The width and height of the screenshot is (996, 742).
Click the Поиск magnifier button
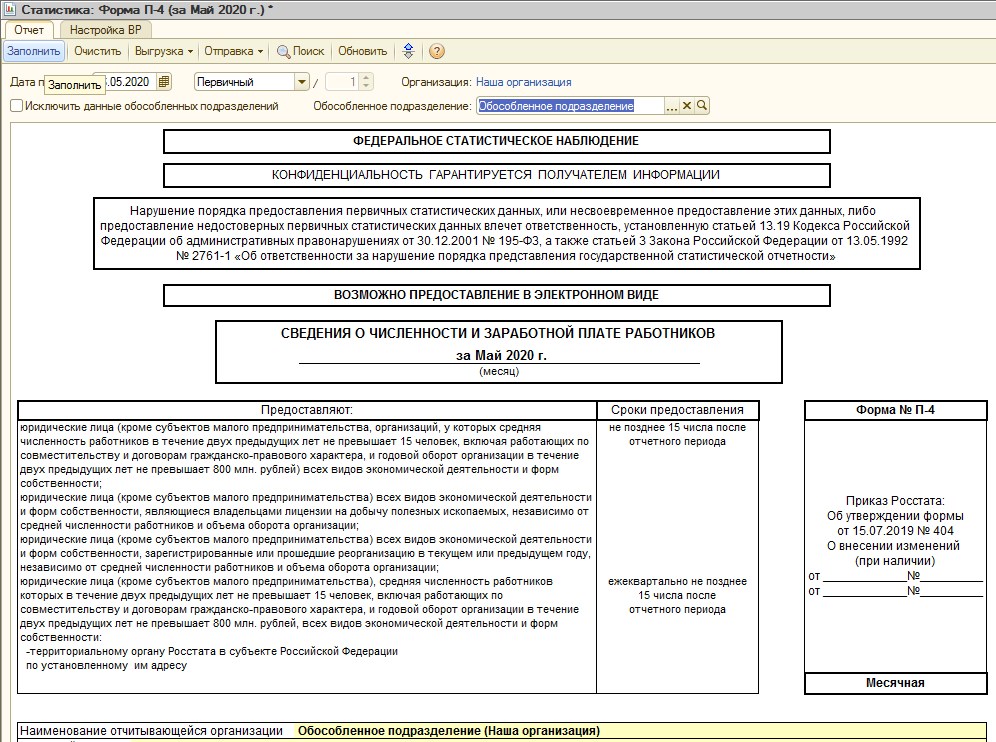click(301, 51)
